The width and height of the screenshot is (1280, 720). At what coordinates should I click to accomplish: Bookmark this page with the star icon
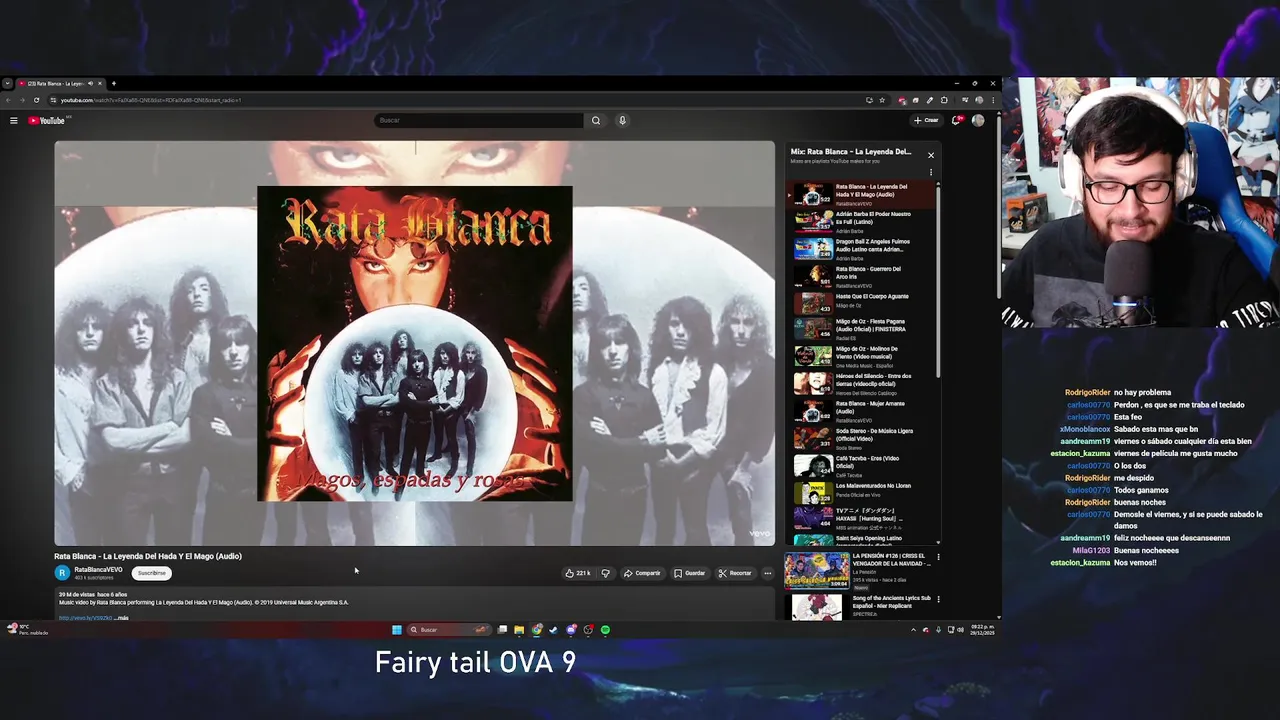(x=882, y=100)
